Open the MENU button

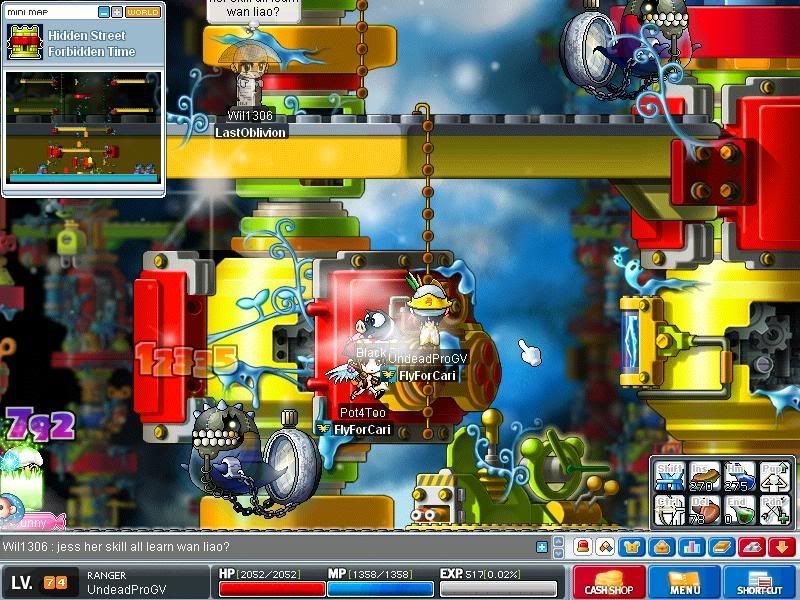tap(685, 581)
